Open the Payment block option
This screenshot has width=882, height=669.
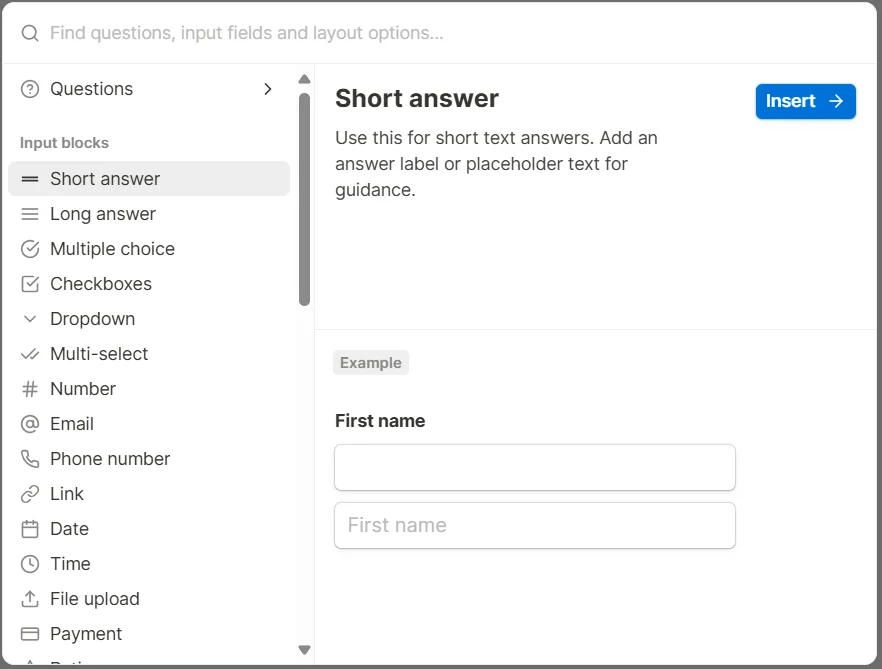pos(86,634)
